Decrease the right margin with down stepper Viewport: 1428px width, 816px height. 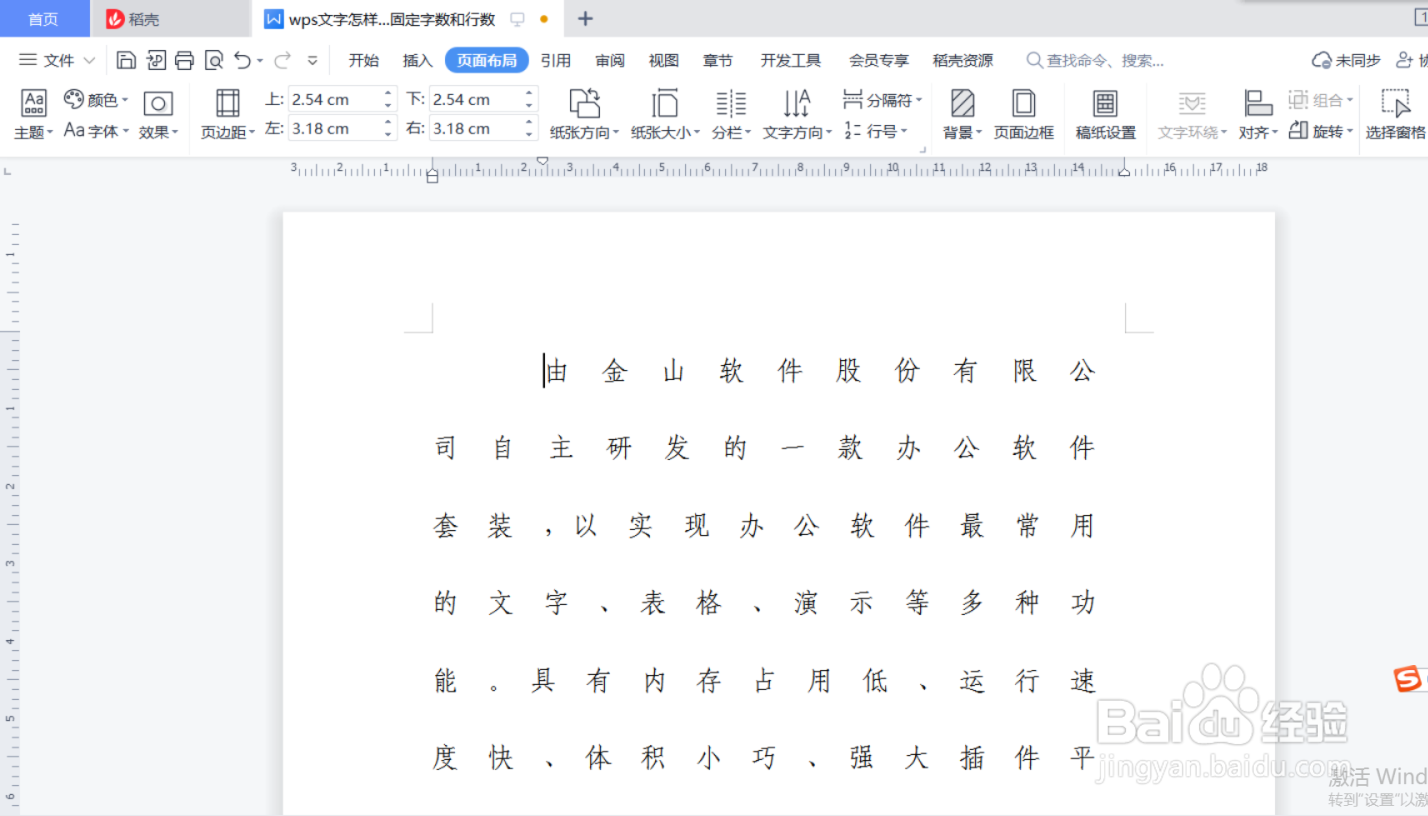[x=530, y=134]
